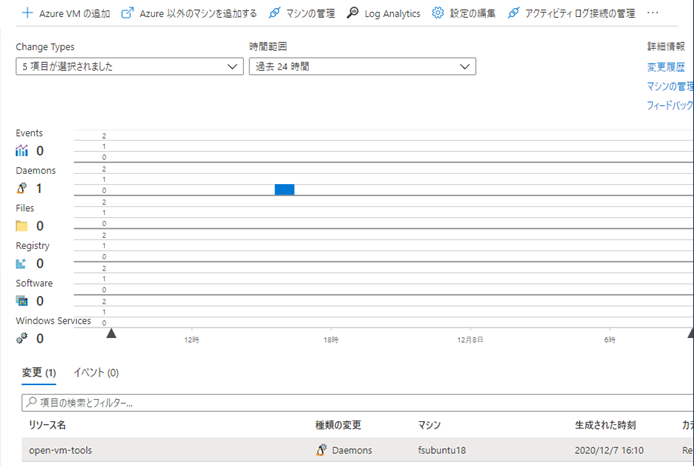694x466 pixels.
Task: Click the gear icon for 設定の編集
Action: click(x=438, y=13)
